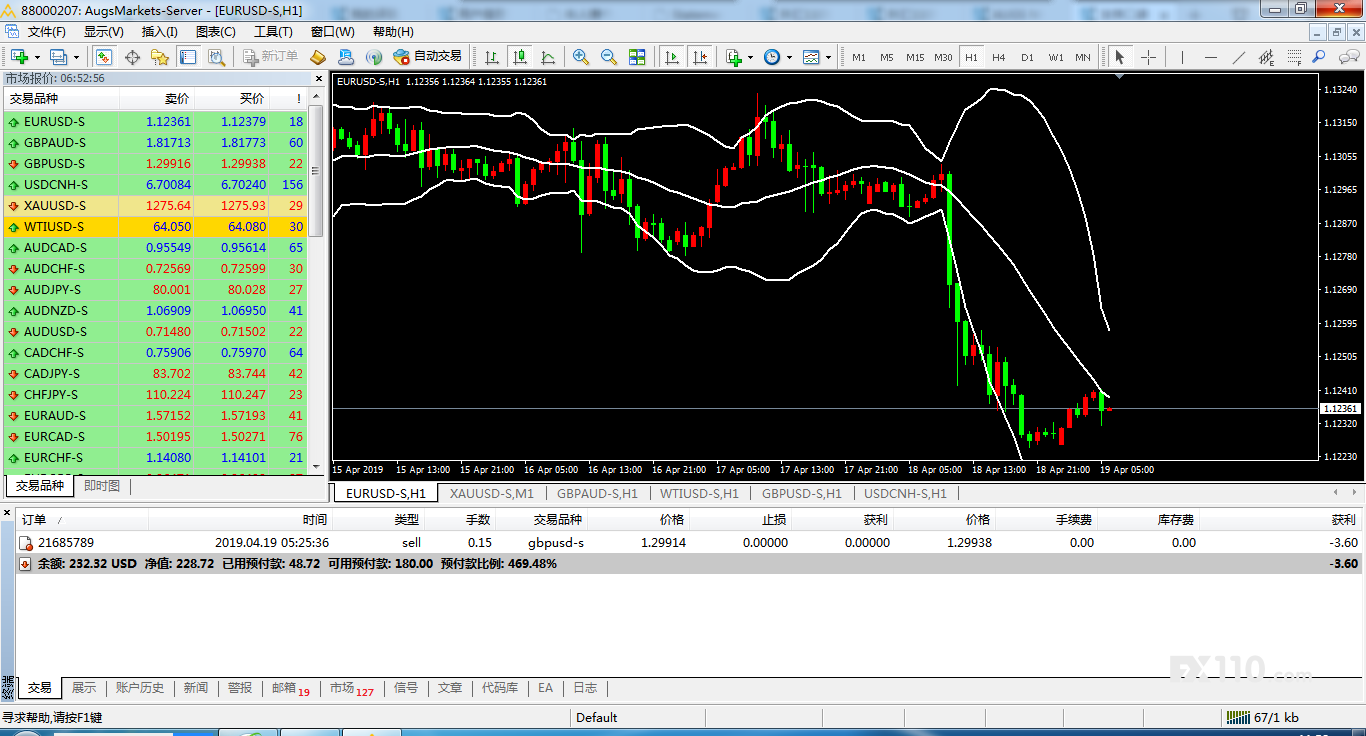Expand the New Chart dropdown arrow
1366x736 pixels.
click(35, 57)
